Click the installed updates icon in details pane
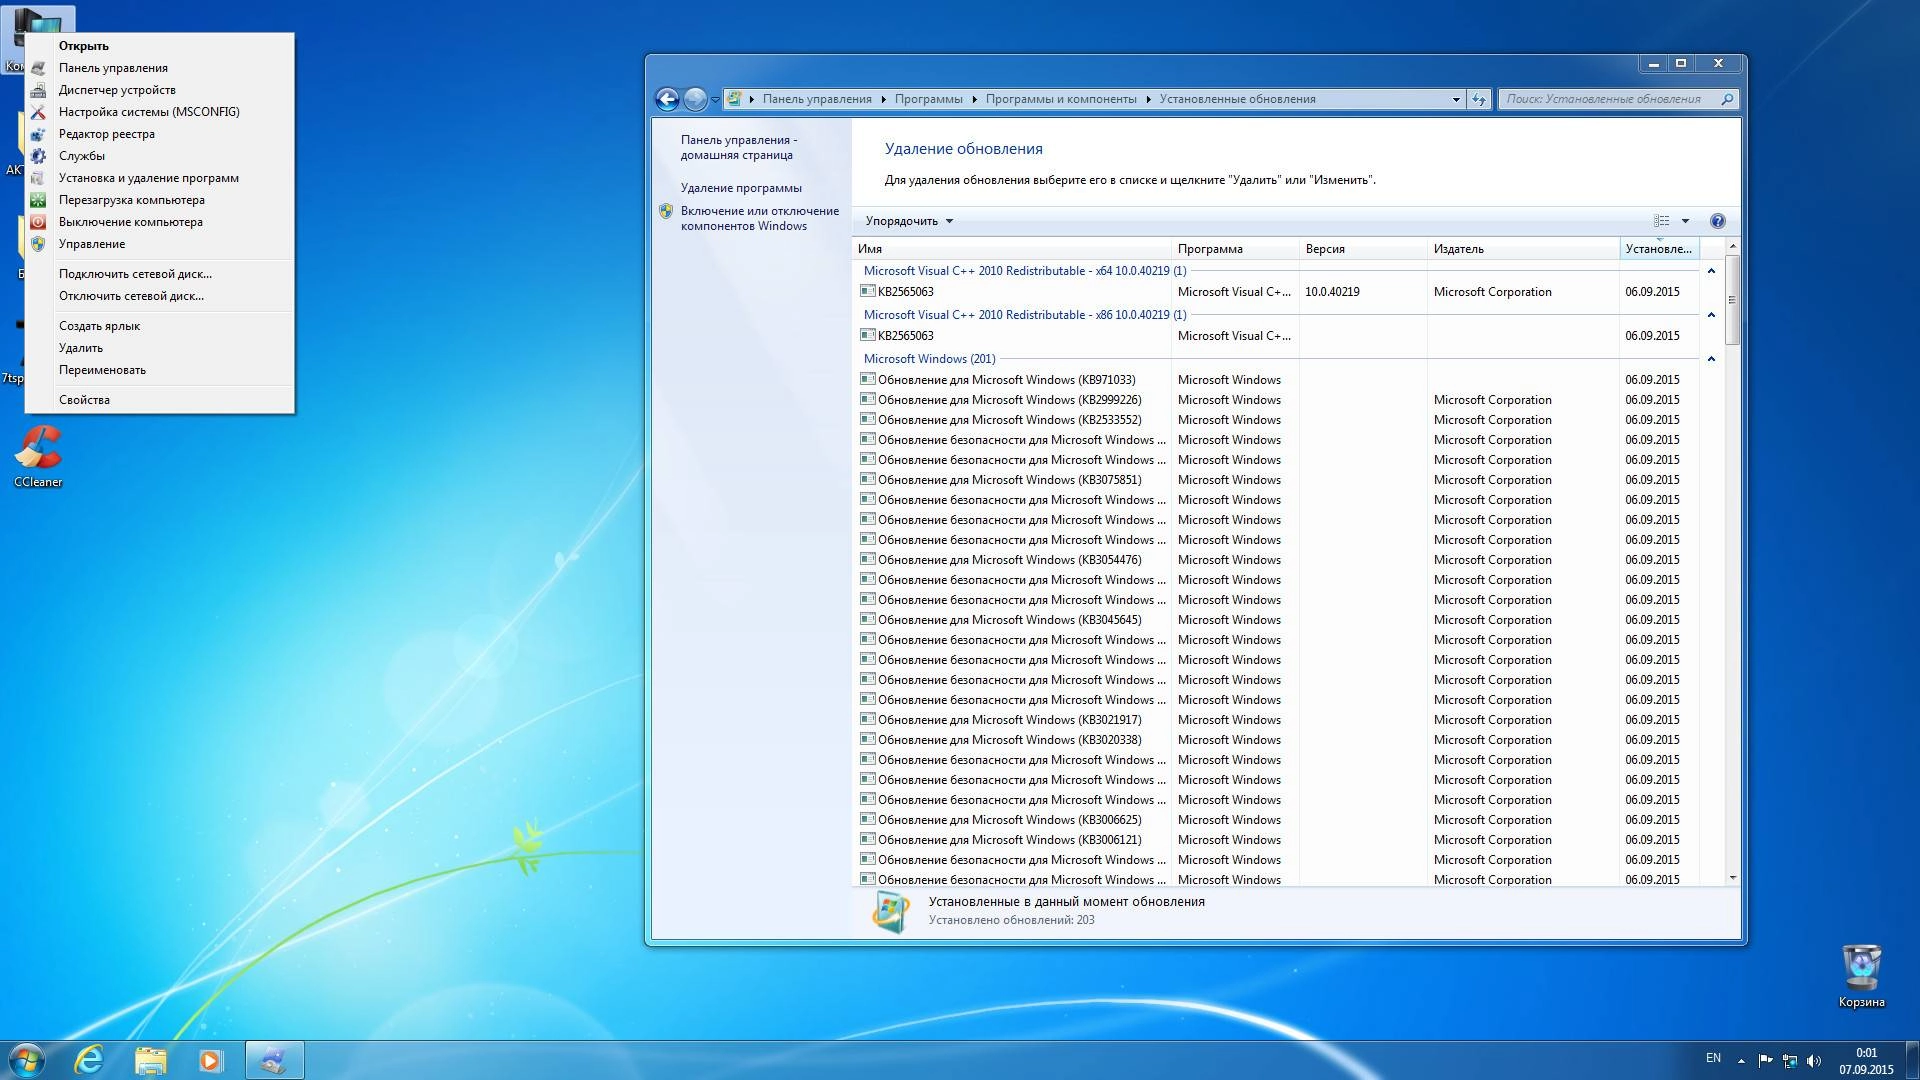 point(890,911)
